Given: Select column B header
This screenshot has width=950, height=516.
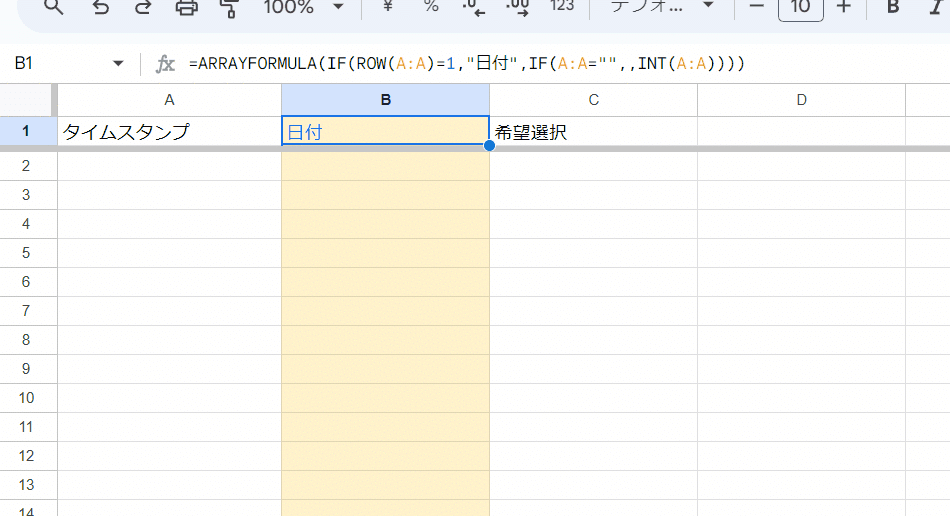Looking at the screenshot, I should click(385, 100).
